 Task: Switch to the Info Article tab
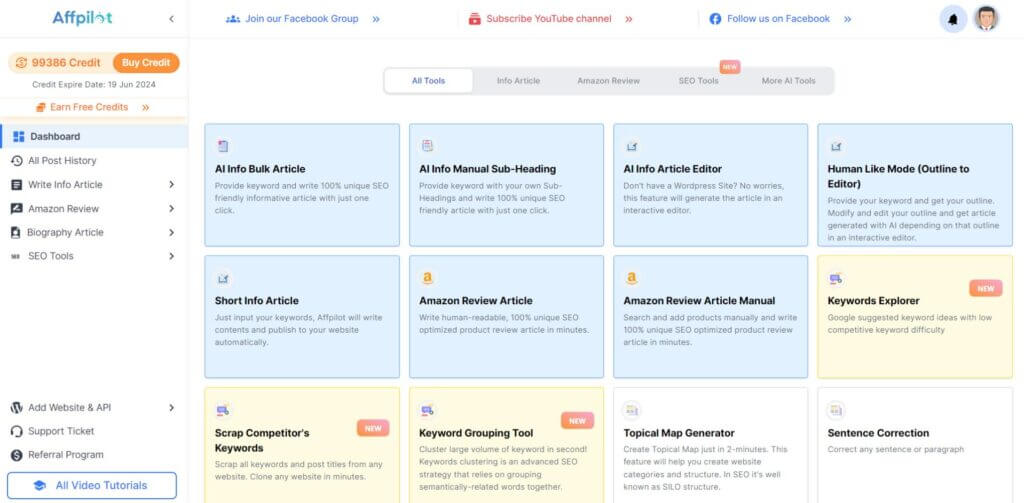[x=518, y=81]
